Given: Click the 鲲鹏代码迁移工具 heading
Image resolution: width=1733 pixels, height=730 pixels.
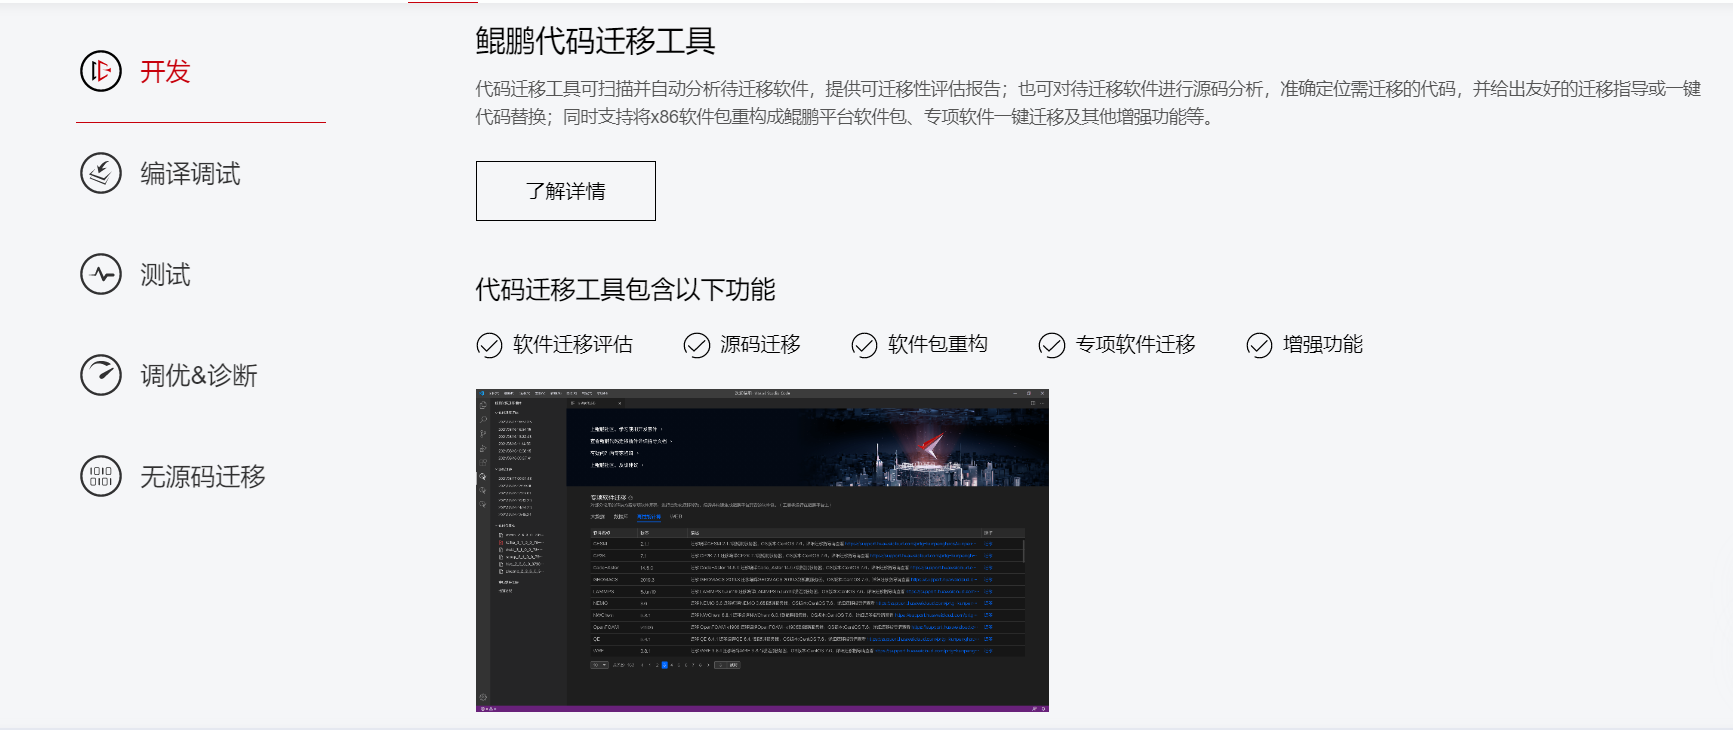Looking at the screenshot, I should click(596, 41).
